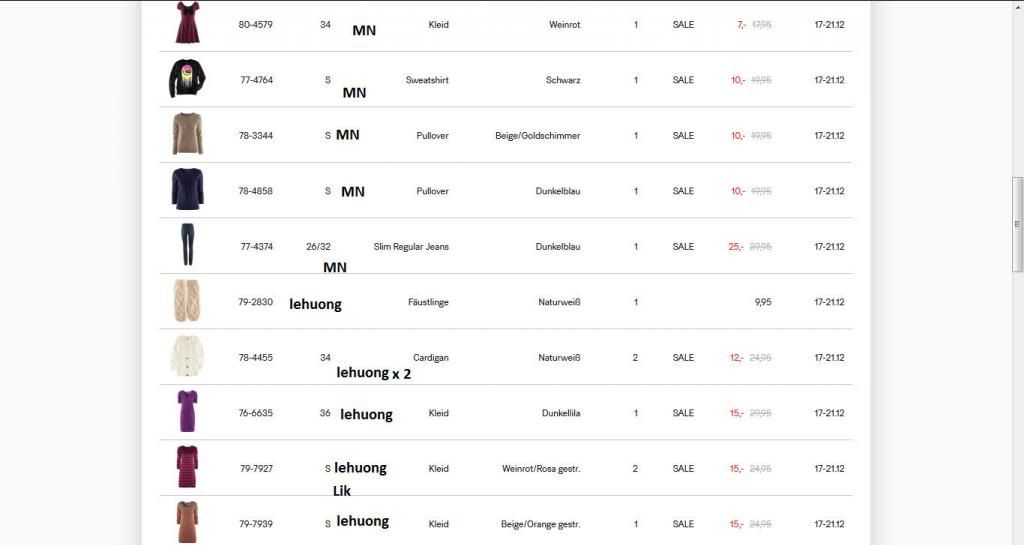
Task: Click article number 76-6635
Action: [256, 413]
